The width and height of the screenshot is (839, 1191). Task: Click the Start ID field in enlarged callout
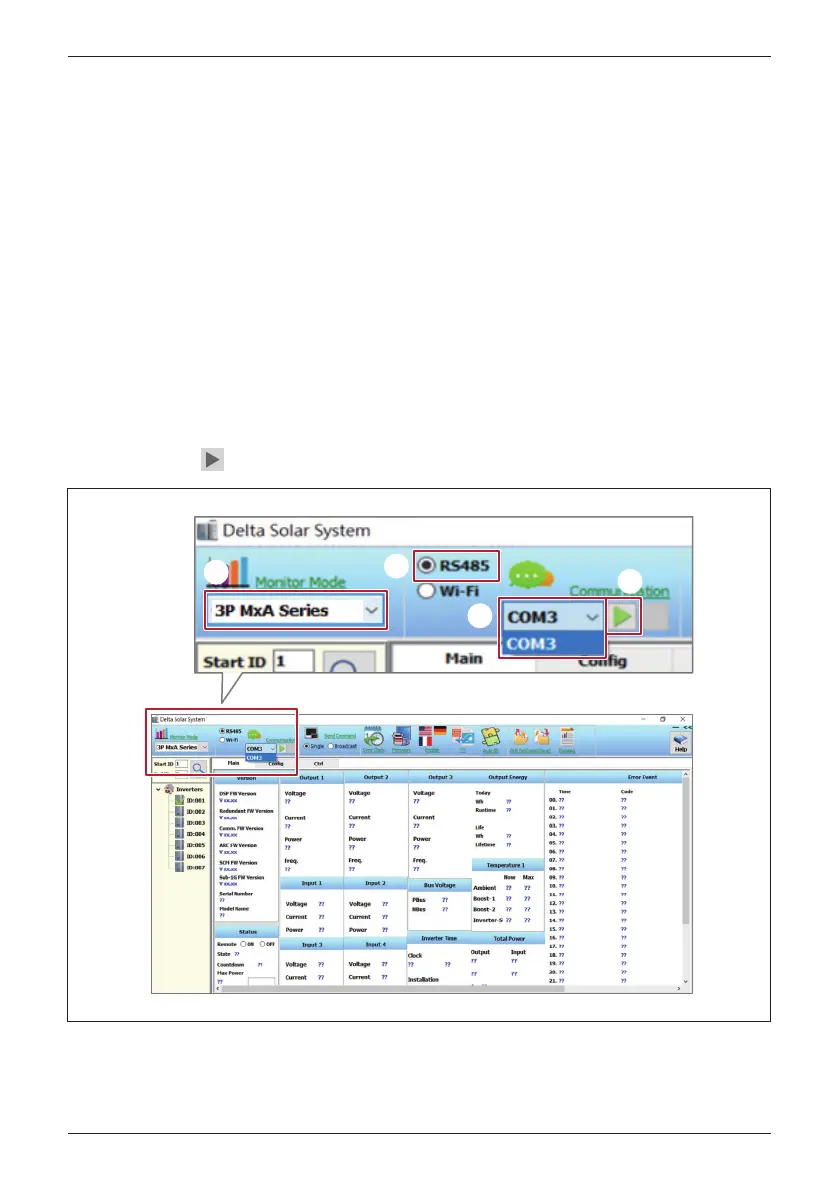pyautogui.click(x=294, y=662)
